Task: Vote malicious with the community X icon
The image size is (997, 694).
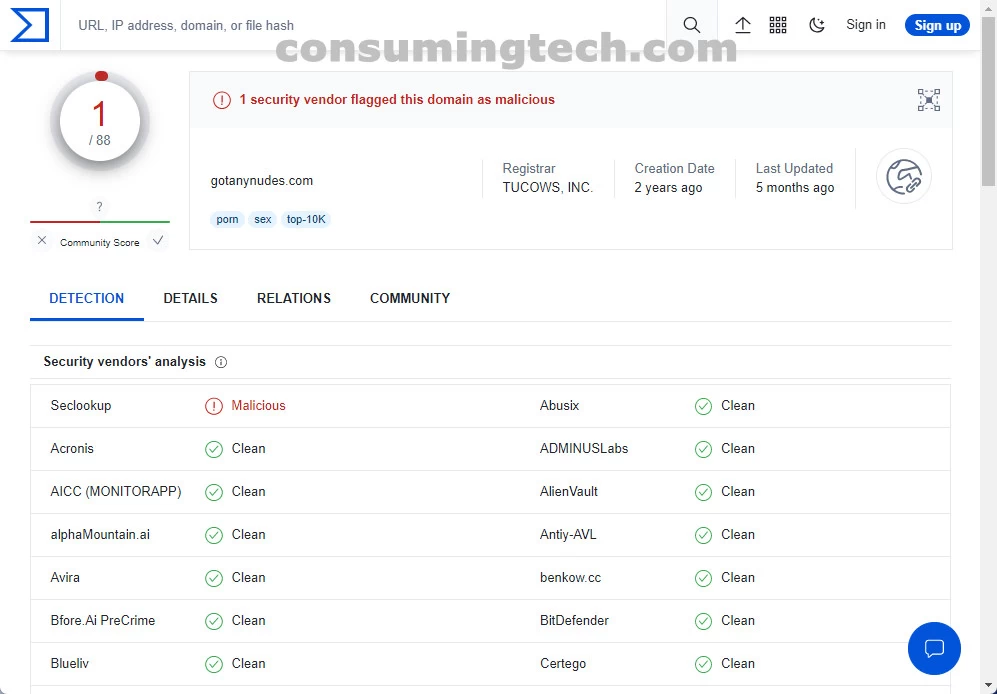Action: tap(42, 240)
